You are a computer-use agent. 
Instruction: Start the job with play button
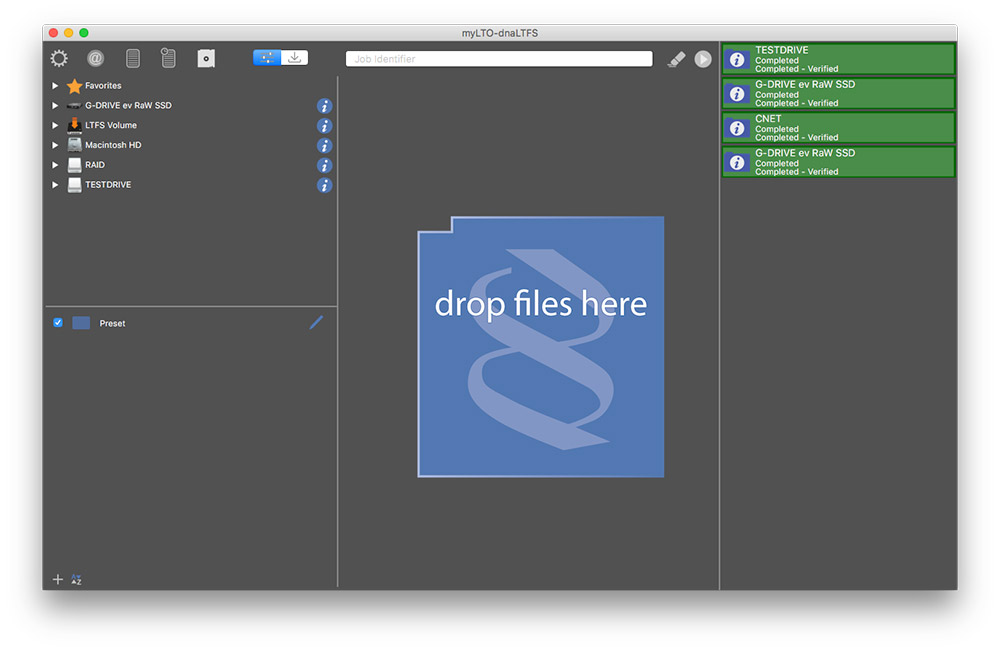coord(703,59)
